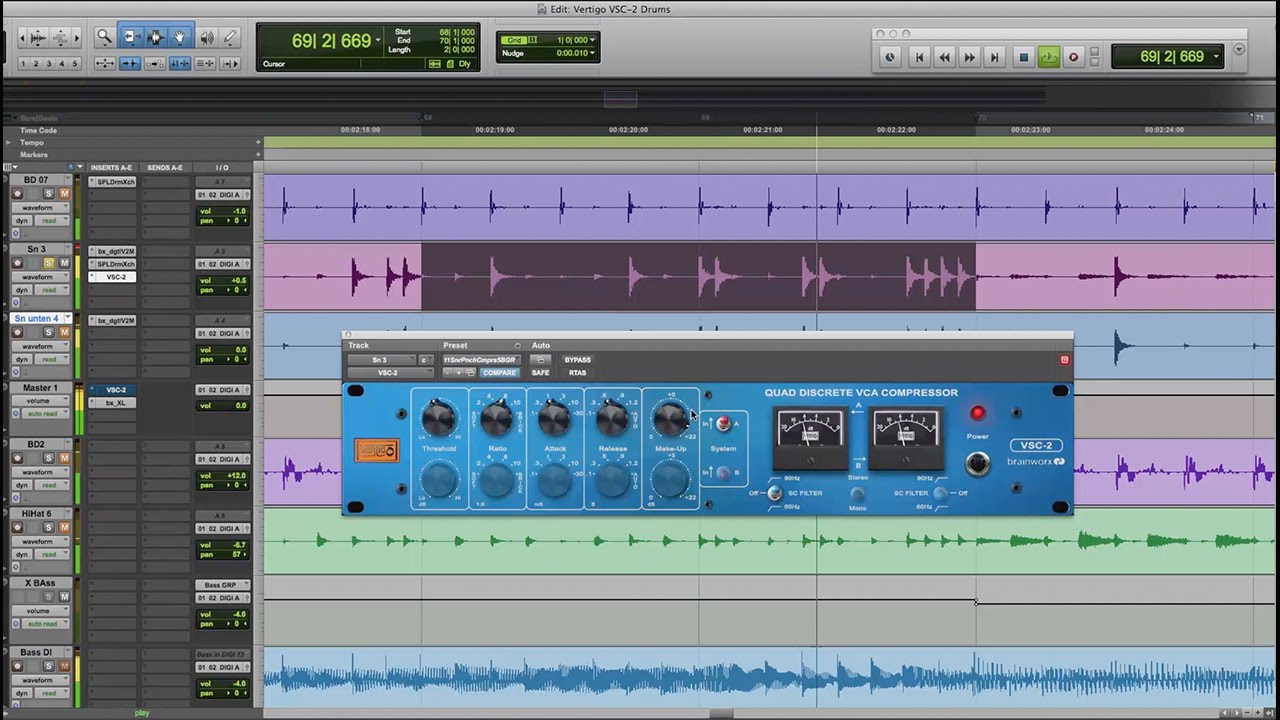Toggle Zoom Toggle button in toolbar
The image size is (1280, 720).
tap(105, 63)
